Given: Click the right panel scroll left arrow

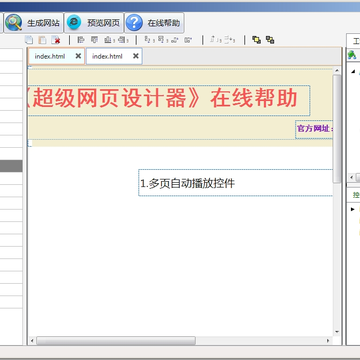Looking at the screenshot, I should [351, 177].
